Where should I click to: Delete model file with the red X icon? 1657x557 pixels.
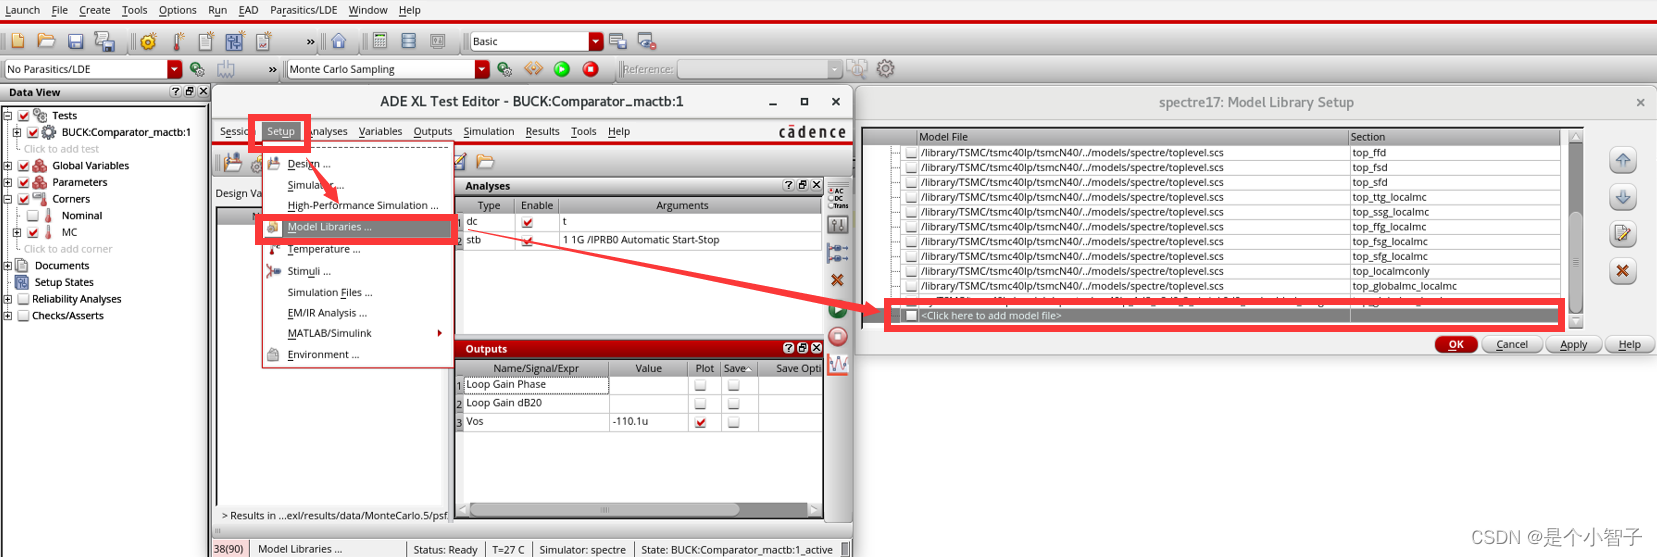pyautogui.click(x=1622, y=271)
